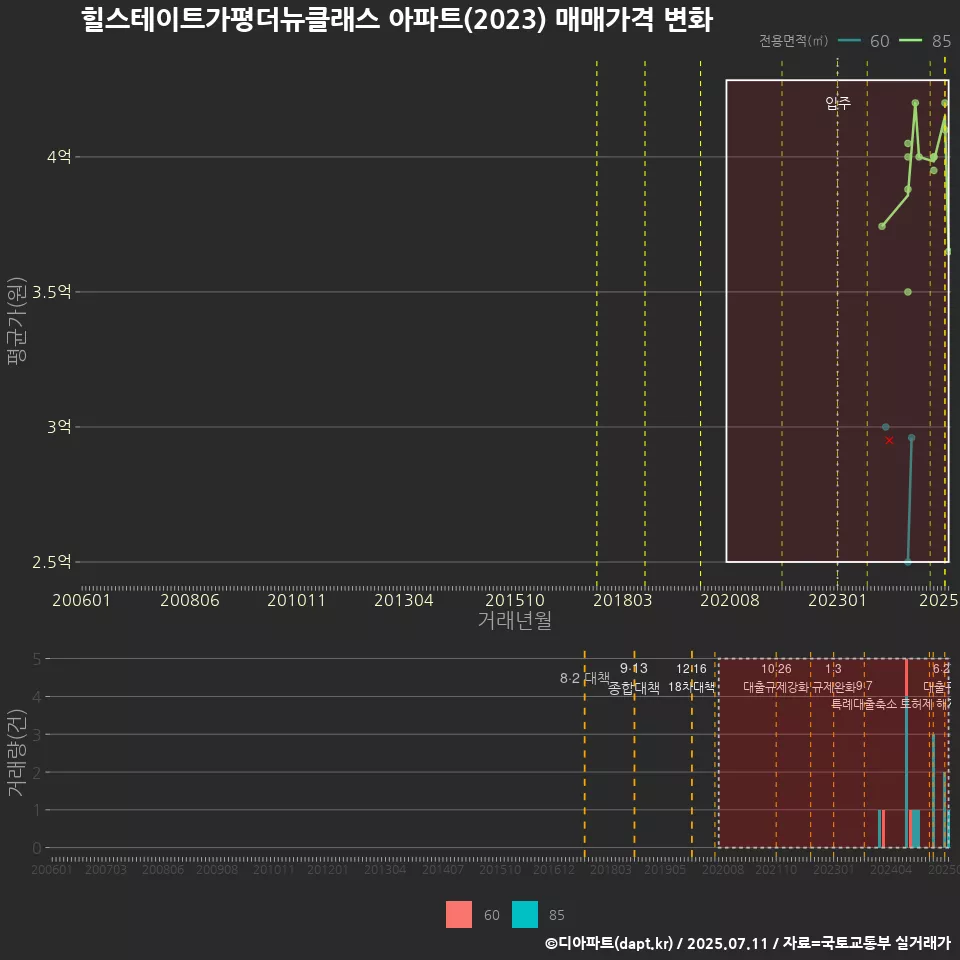Click the 특례대출축소 policy label
The height and width of the screenshot is (960, 960).
(x=864, y=704)
